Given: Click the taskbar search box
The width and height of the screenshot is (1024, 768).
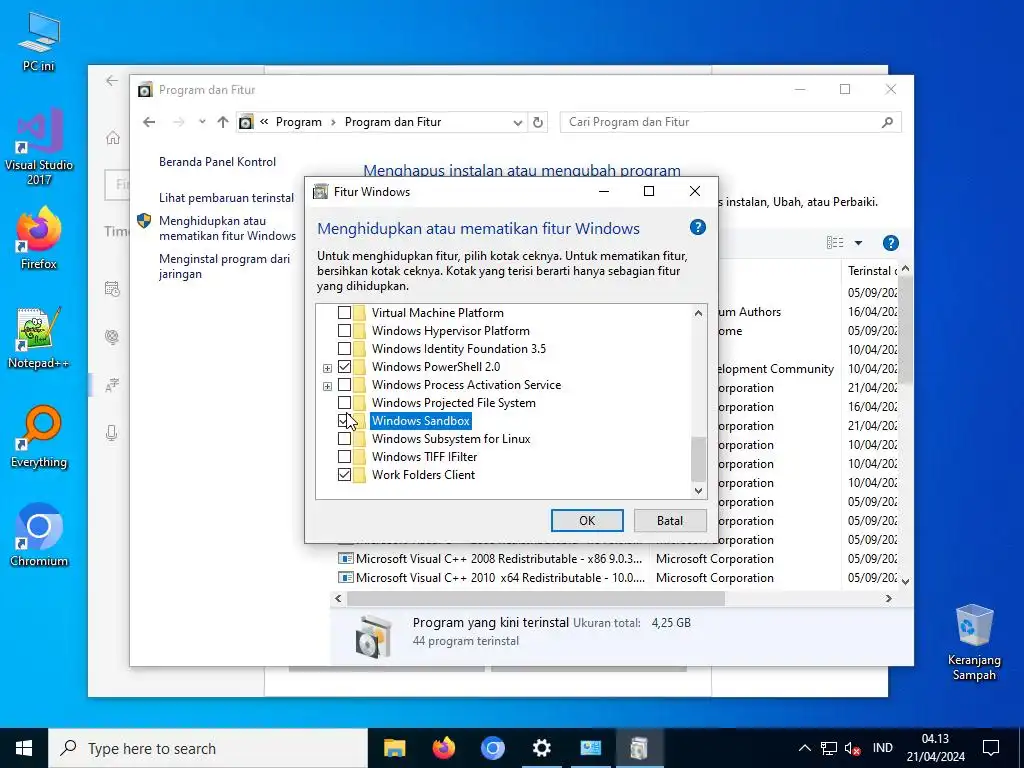Looking at the screenshot, I should tap(208, 748).
